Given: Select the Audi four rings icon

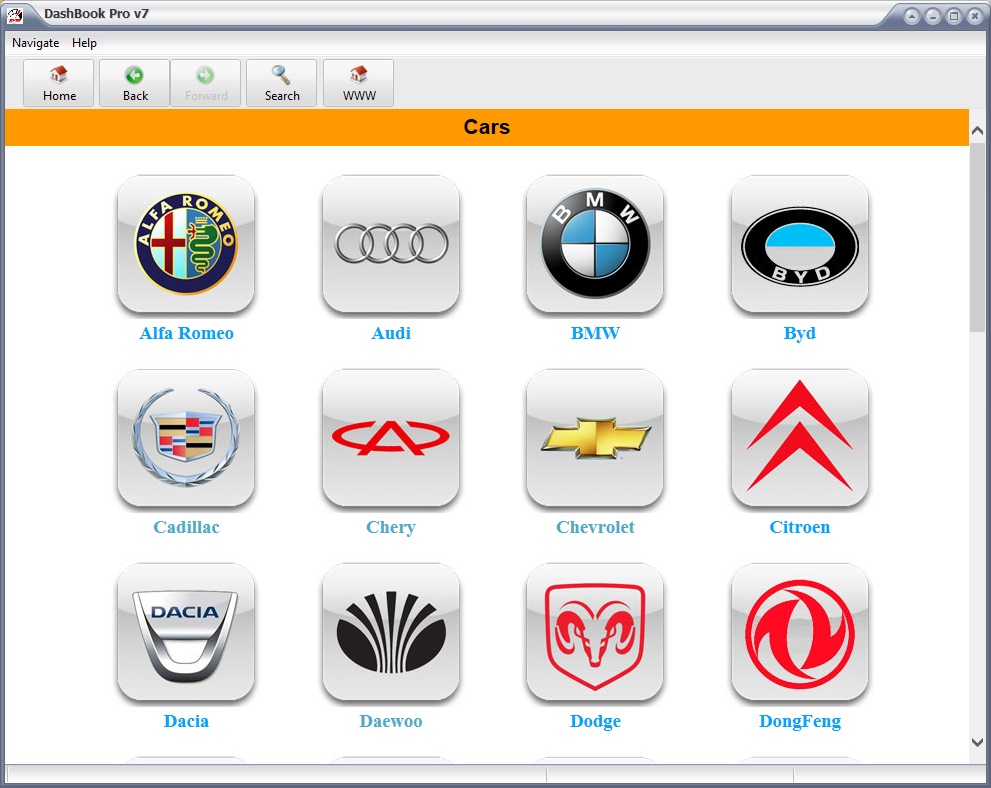Looking at the screenshot, I should click(391, 244).
